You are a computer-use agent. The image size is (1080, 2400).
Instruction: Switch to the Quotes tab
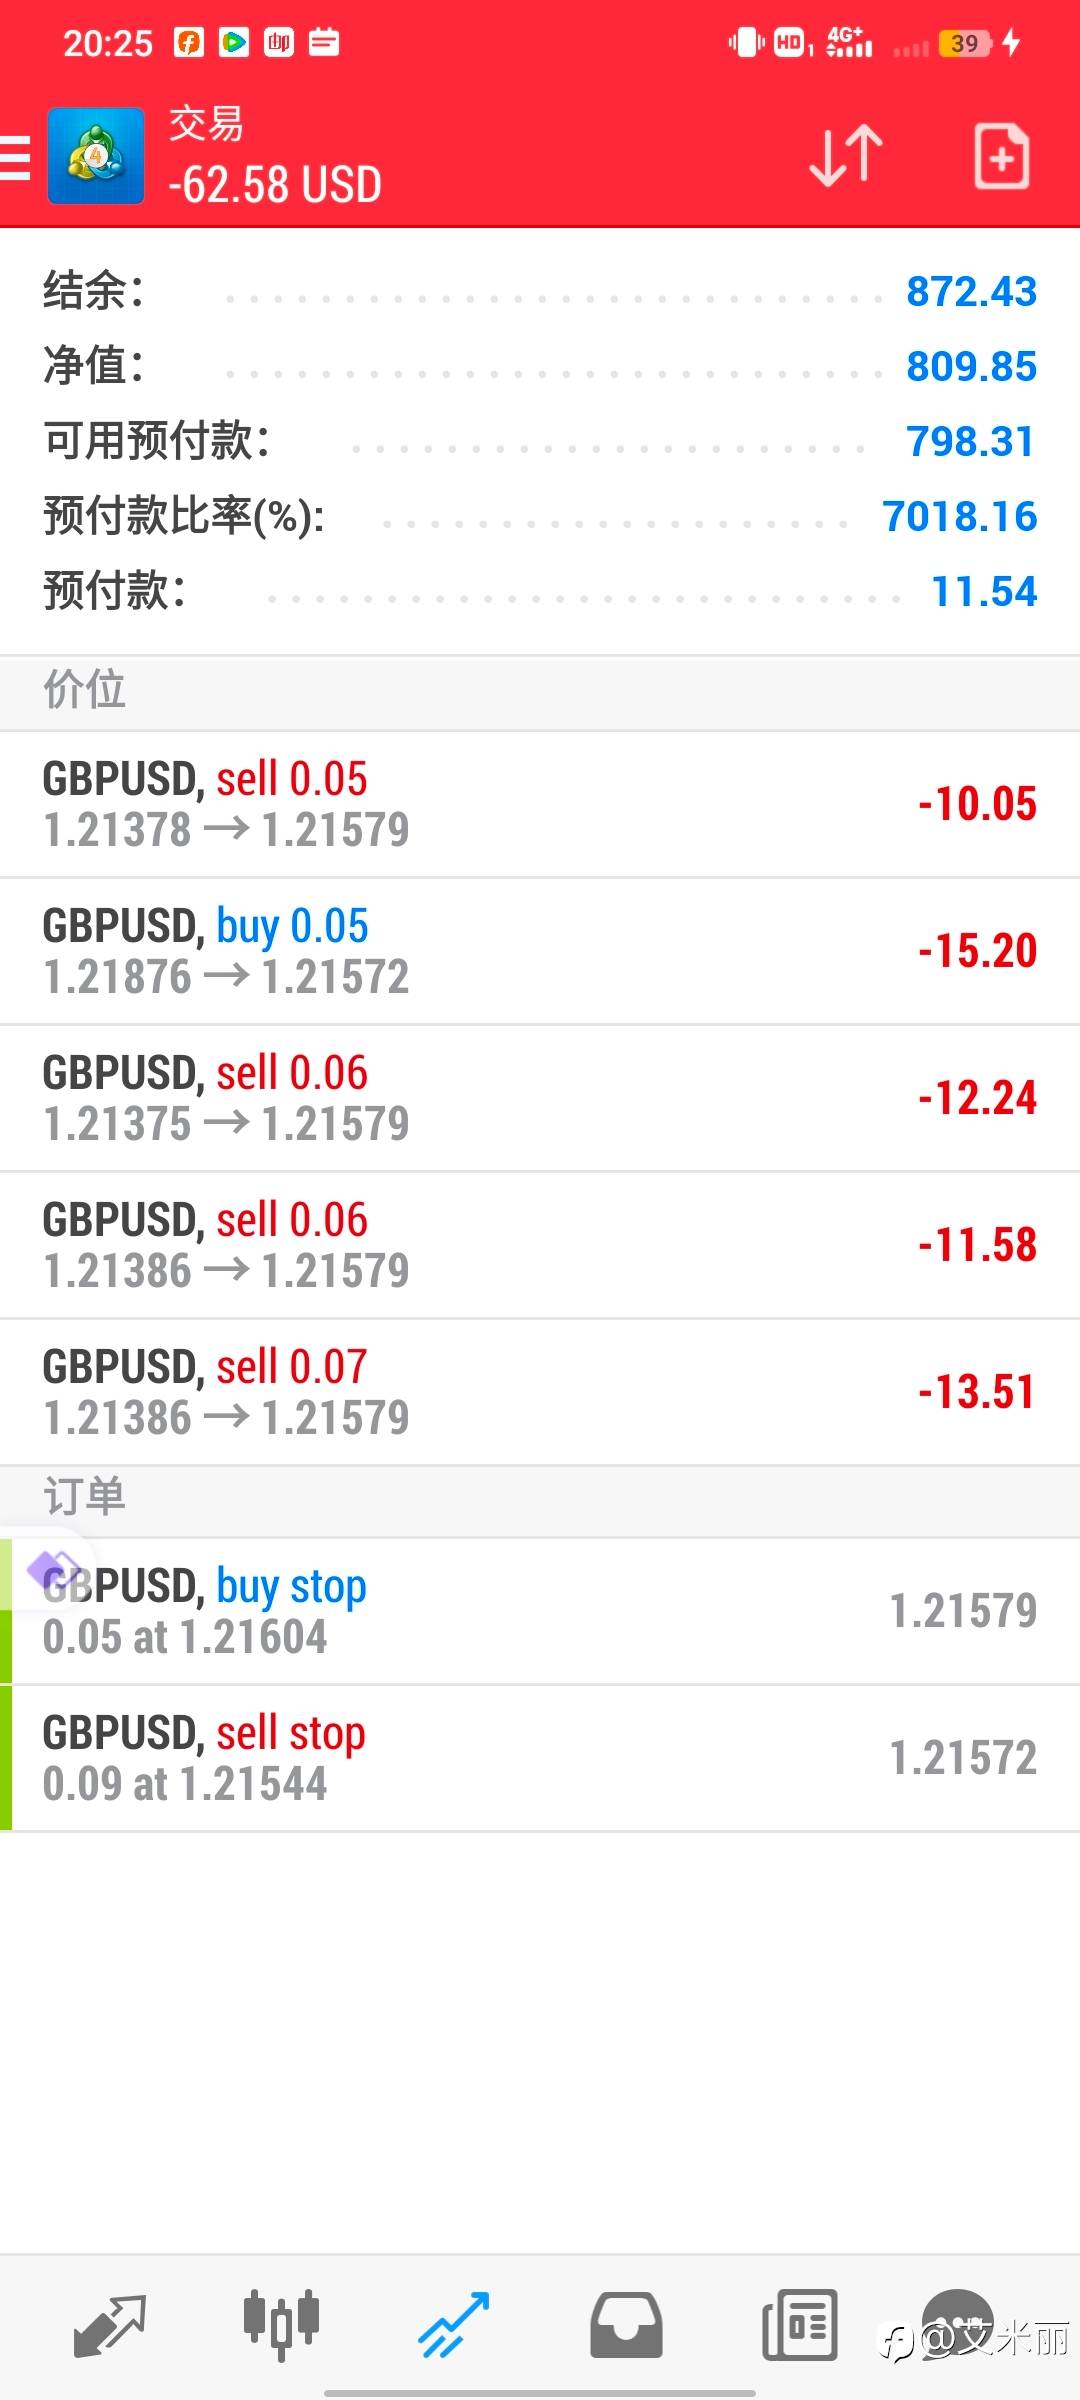point(110,2324)
